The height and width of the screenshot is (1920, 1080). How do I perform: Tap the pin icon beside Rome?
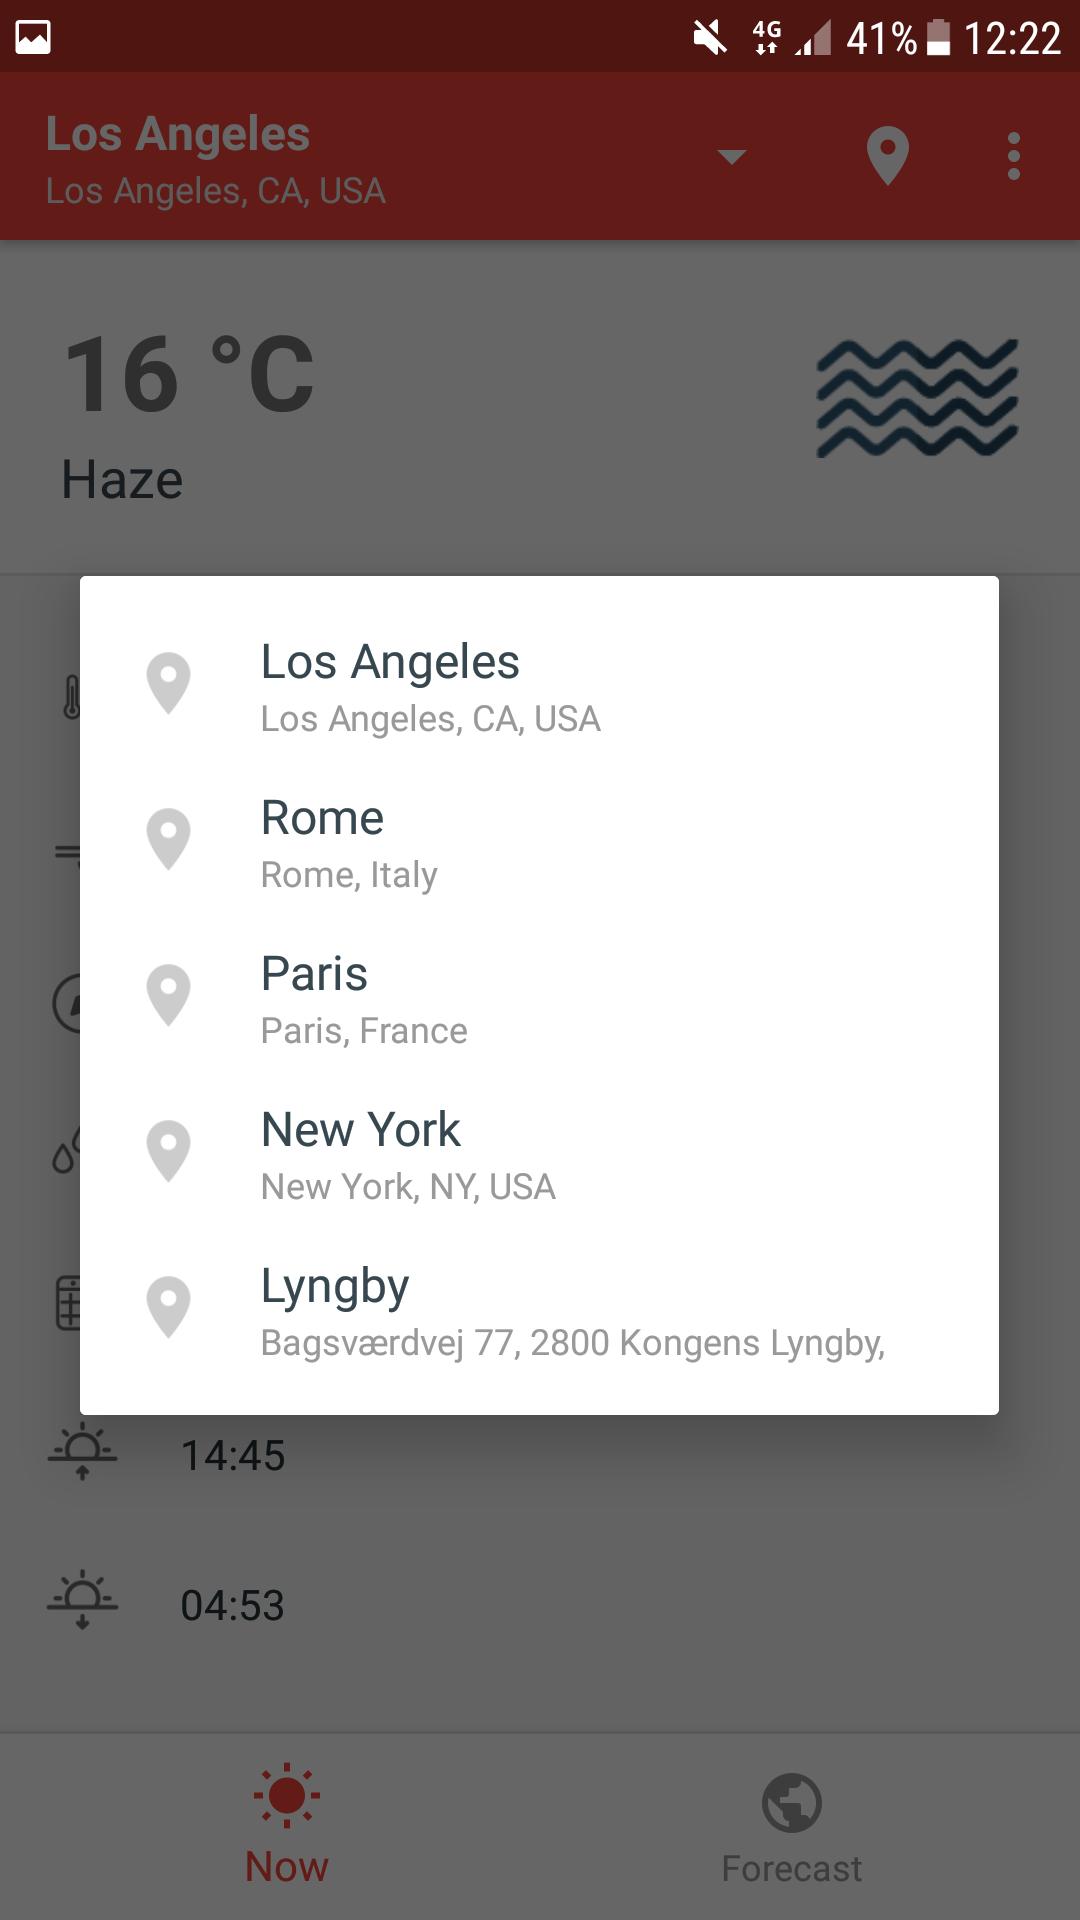pos(168,838)
